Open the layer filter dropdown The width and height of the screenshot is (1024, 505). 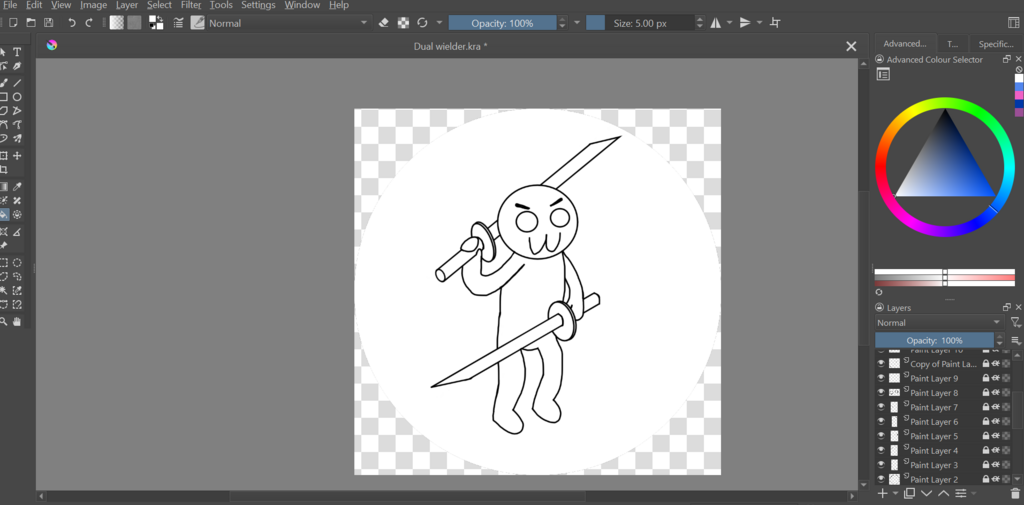coord(1016,323)
